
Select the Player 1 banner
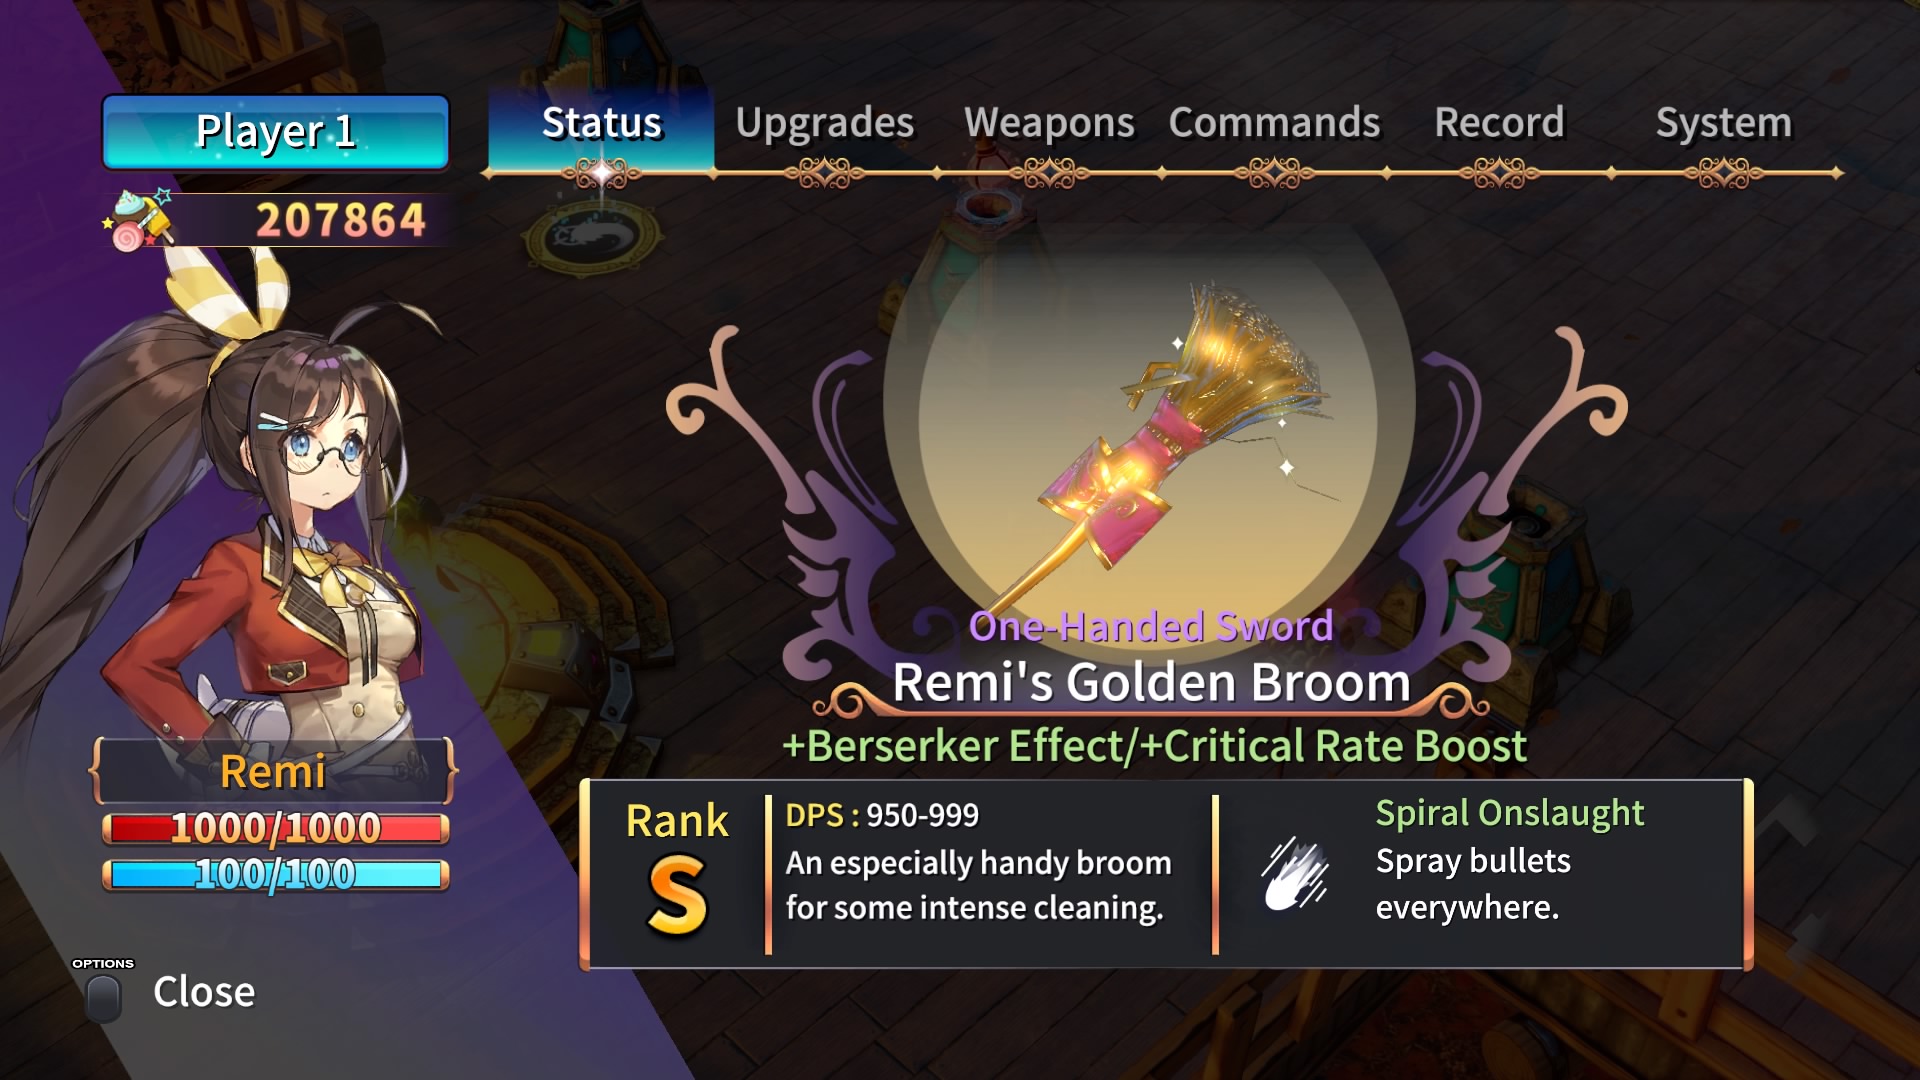[275, 132]
